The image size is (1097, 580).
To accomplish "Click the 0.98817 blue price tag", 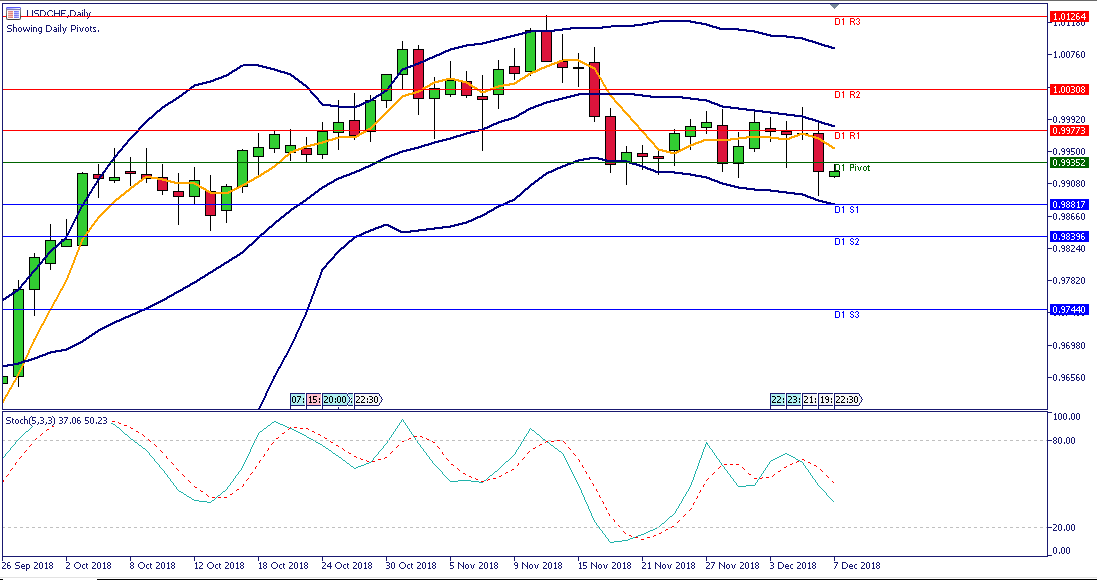I will pyautogui.click(x=1068, y=204).
